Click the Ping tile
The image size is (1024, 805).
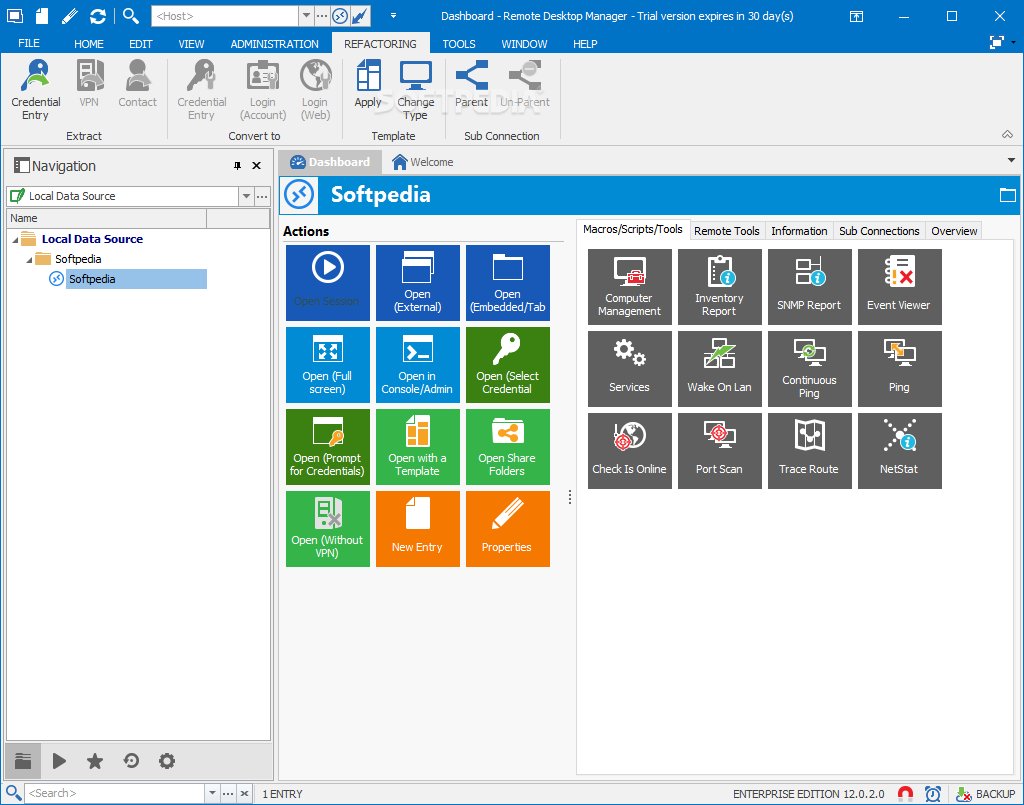[x=900, y=369]
